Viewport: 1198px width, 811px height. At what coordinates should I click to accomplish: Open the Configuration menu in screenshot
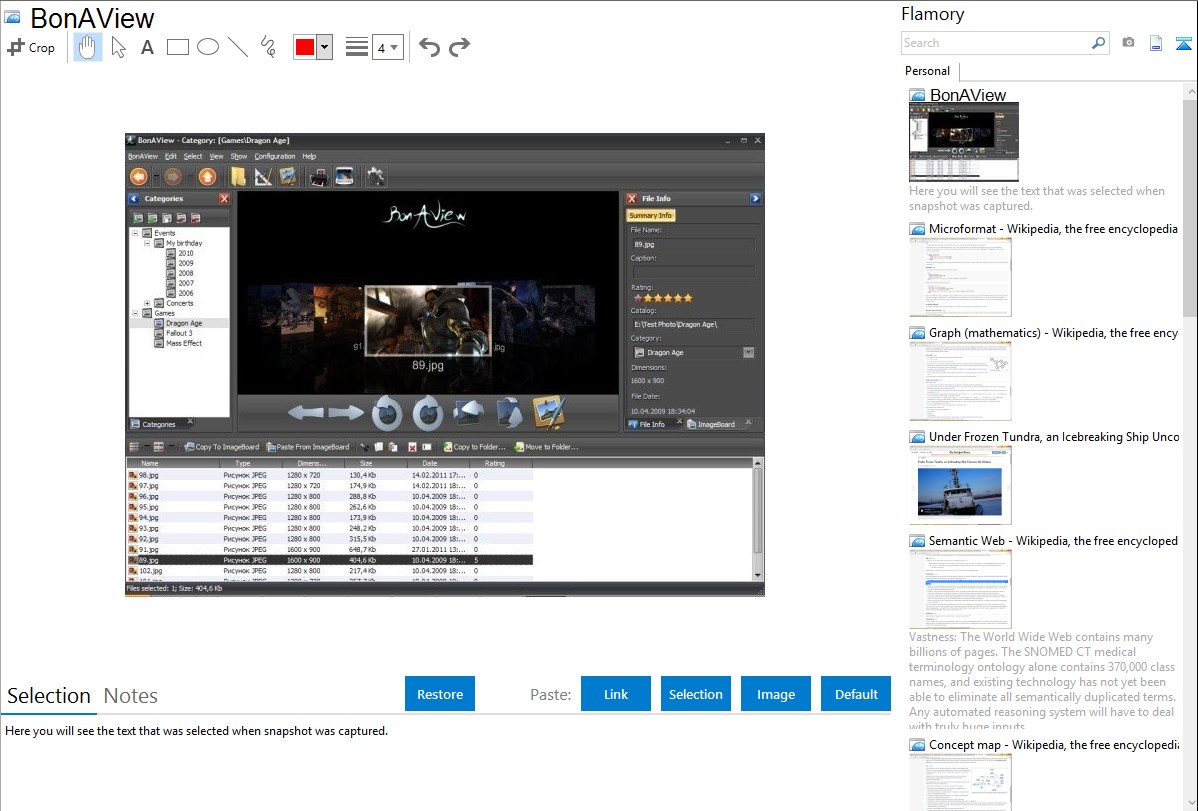pos(275,156)
